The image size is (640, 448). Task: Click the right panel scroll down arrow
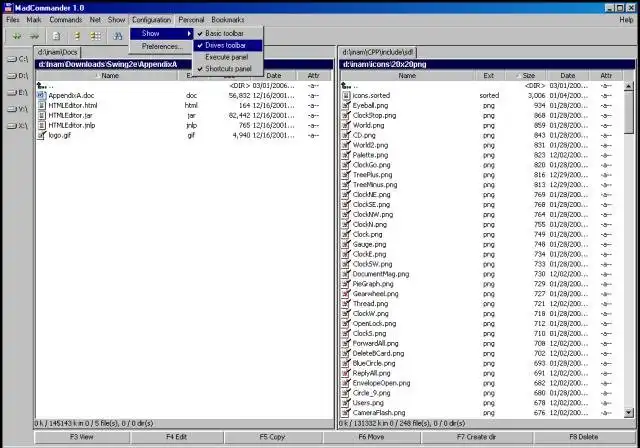[x=629, y=413]
